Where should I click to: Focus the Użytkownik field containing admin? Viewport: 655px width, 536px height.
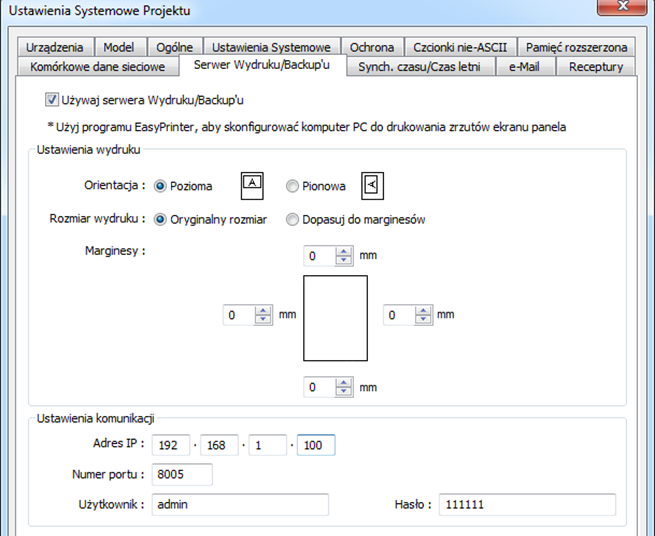[240, 504]
